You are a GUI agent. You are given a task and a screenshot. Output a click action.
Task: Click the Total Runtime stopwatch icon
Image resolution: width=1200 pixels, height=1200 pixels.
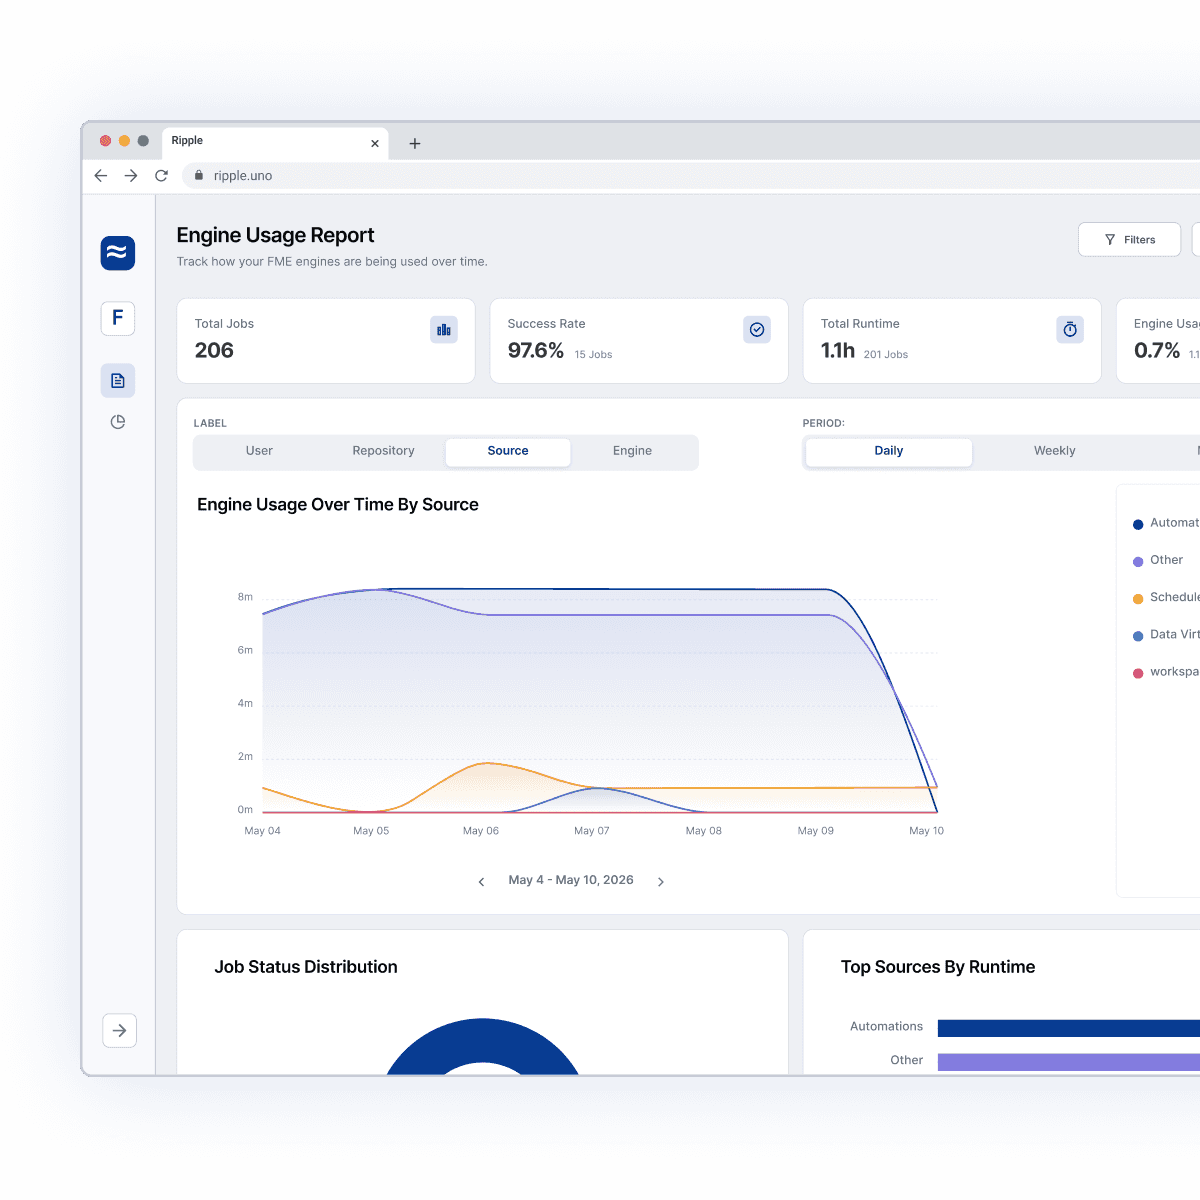(1070, 329)
